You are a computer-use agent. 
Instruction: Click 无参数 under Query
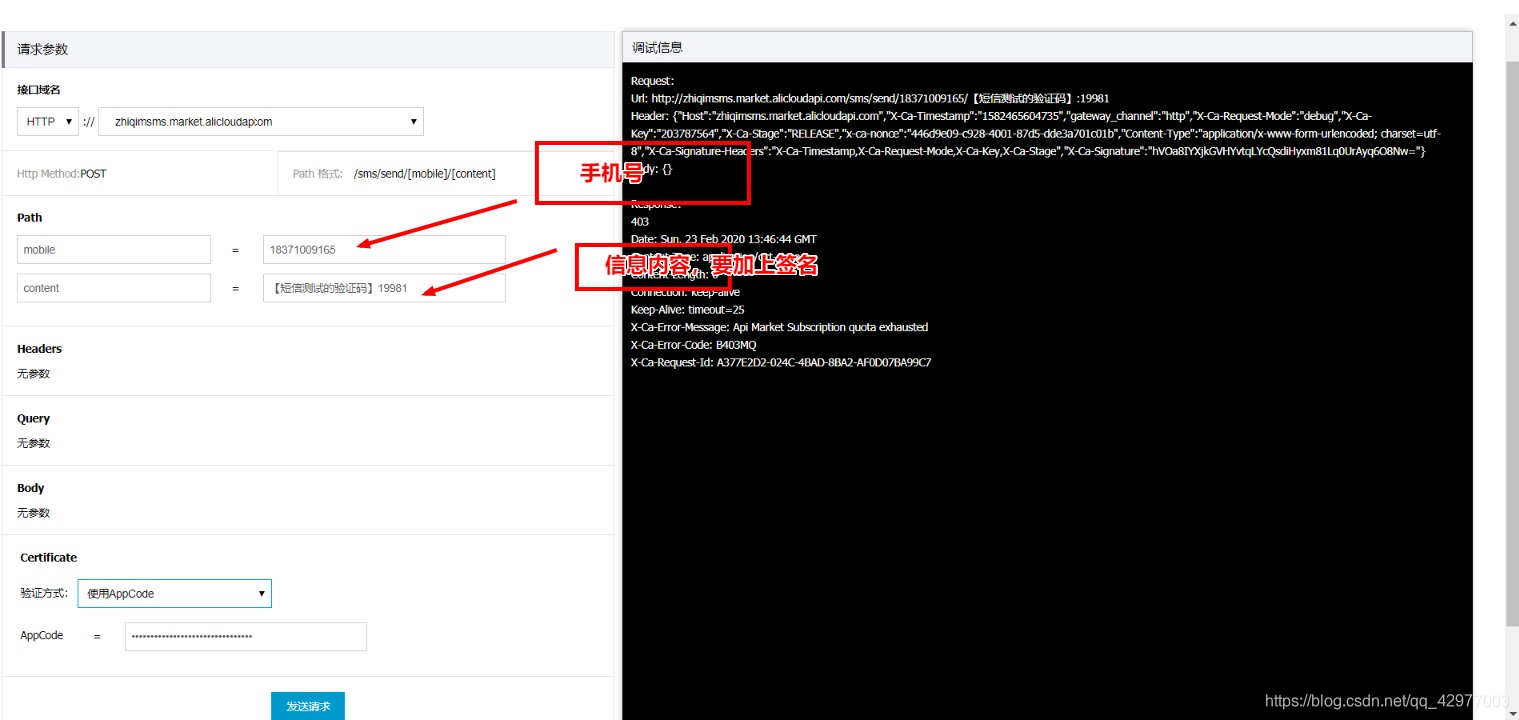(x=33, y=443)
